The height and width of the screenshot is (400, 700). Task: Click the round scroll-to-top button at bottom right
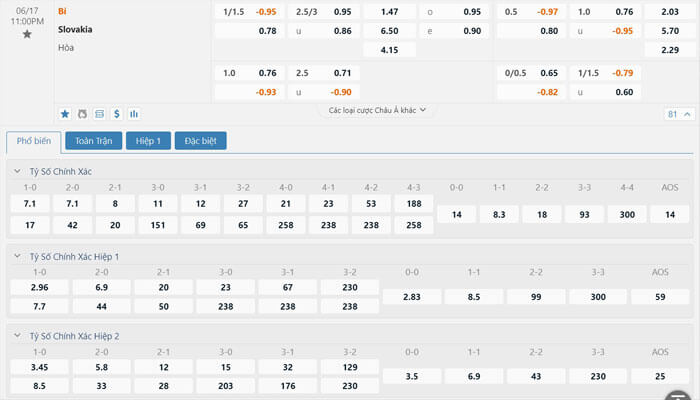point(678,396)
